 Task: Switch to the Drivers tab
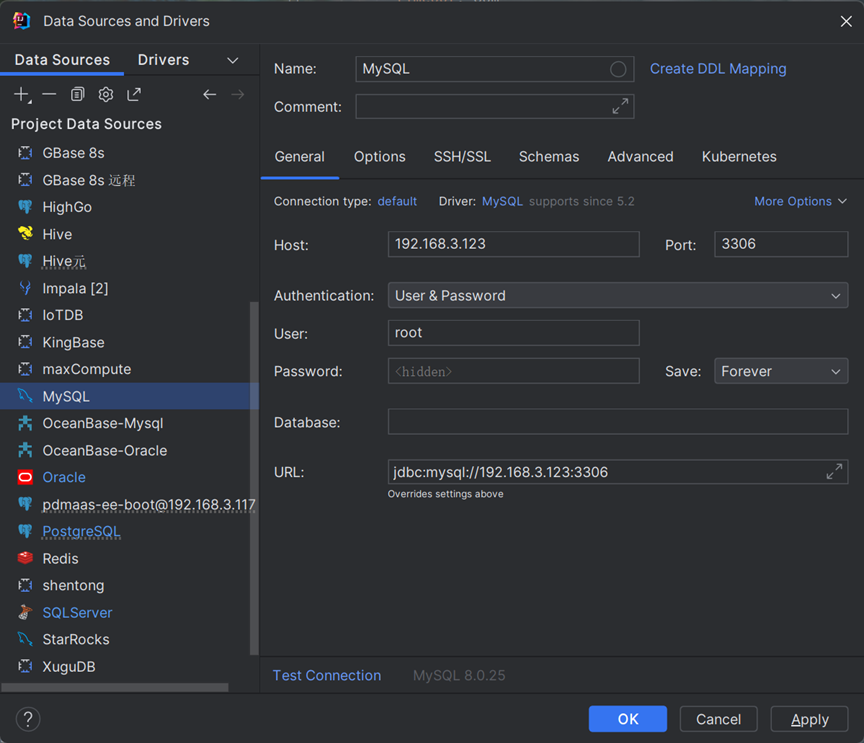(x=163, y=60)
